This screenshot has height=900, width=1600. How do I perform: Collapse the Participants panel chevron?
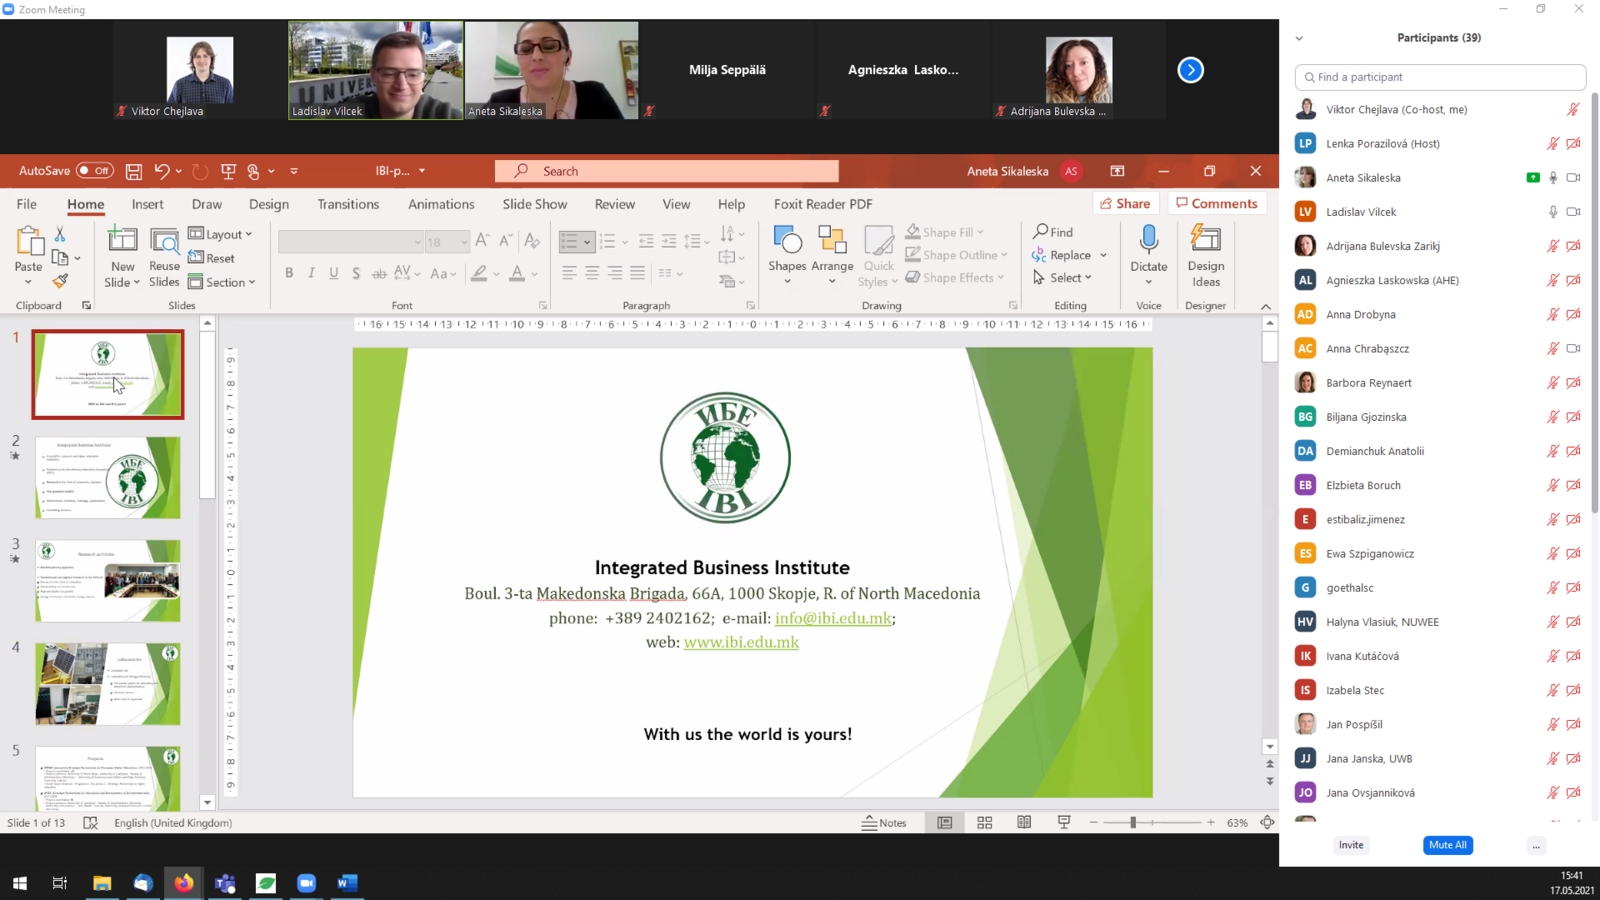(1299, 38)
